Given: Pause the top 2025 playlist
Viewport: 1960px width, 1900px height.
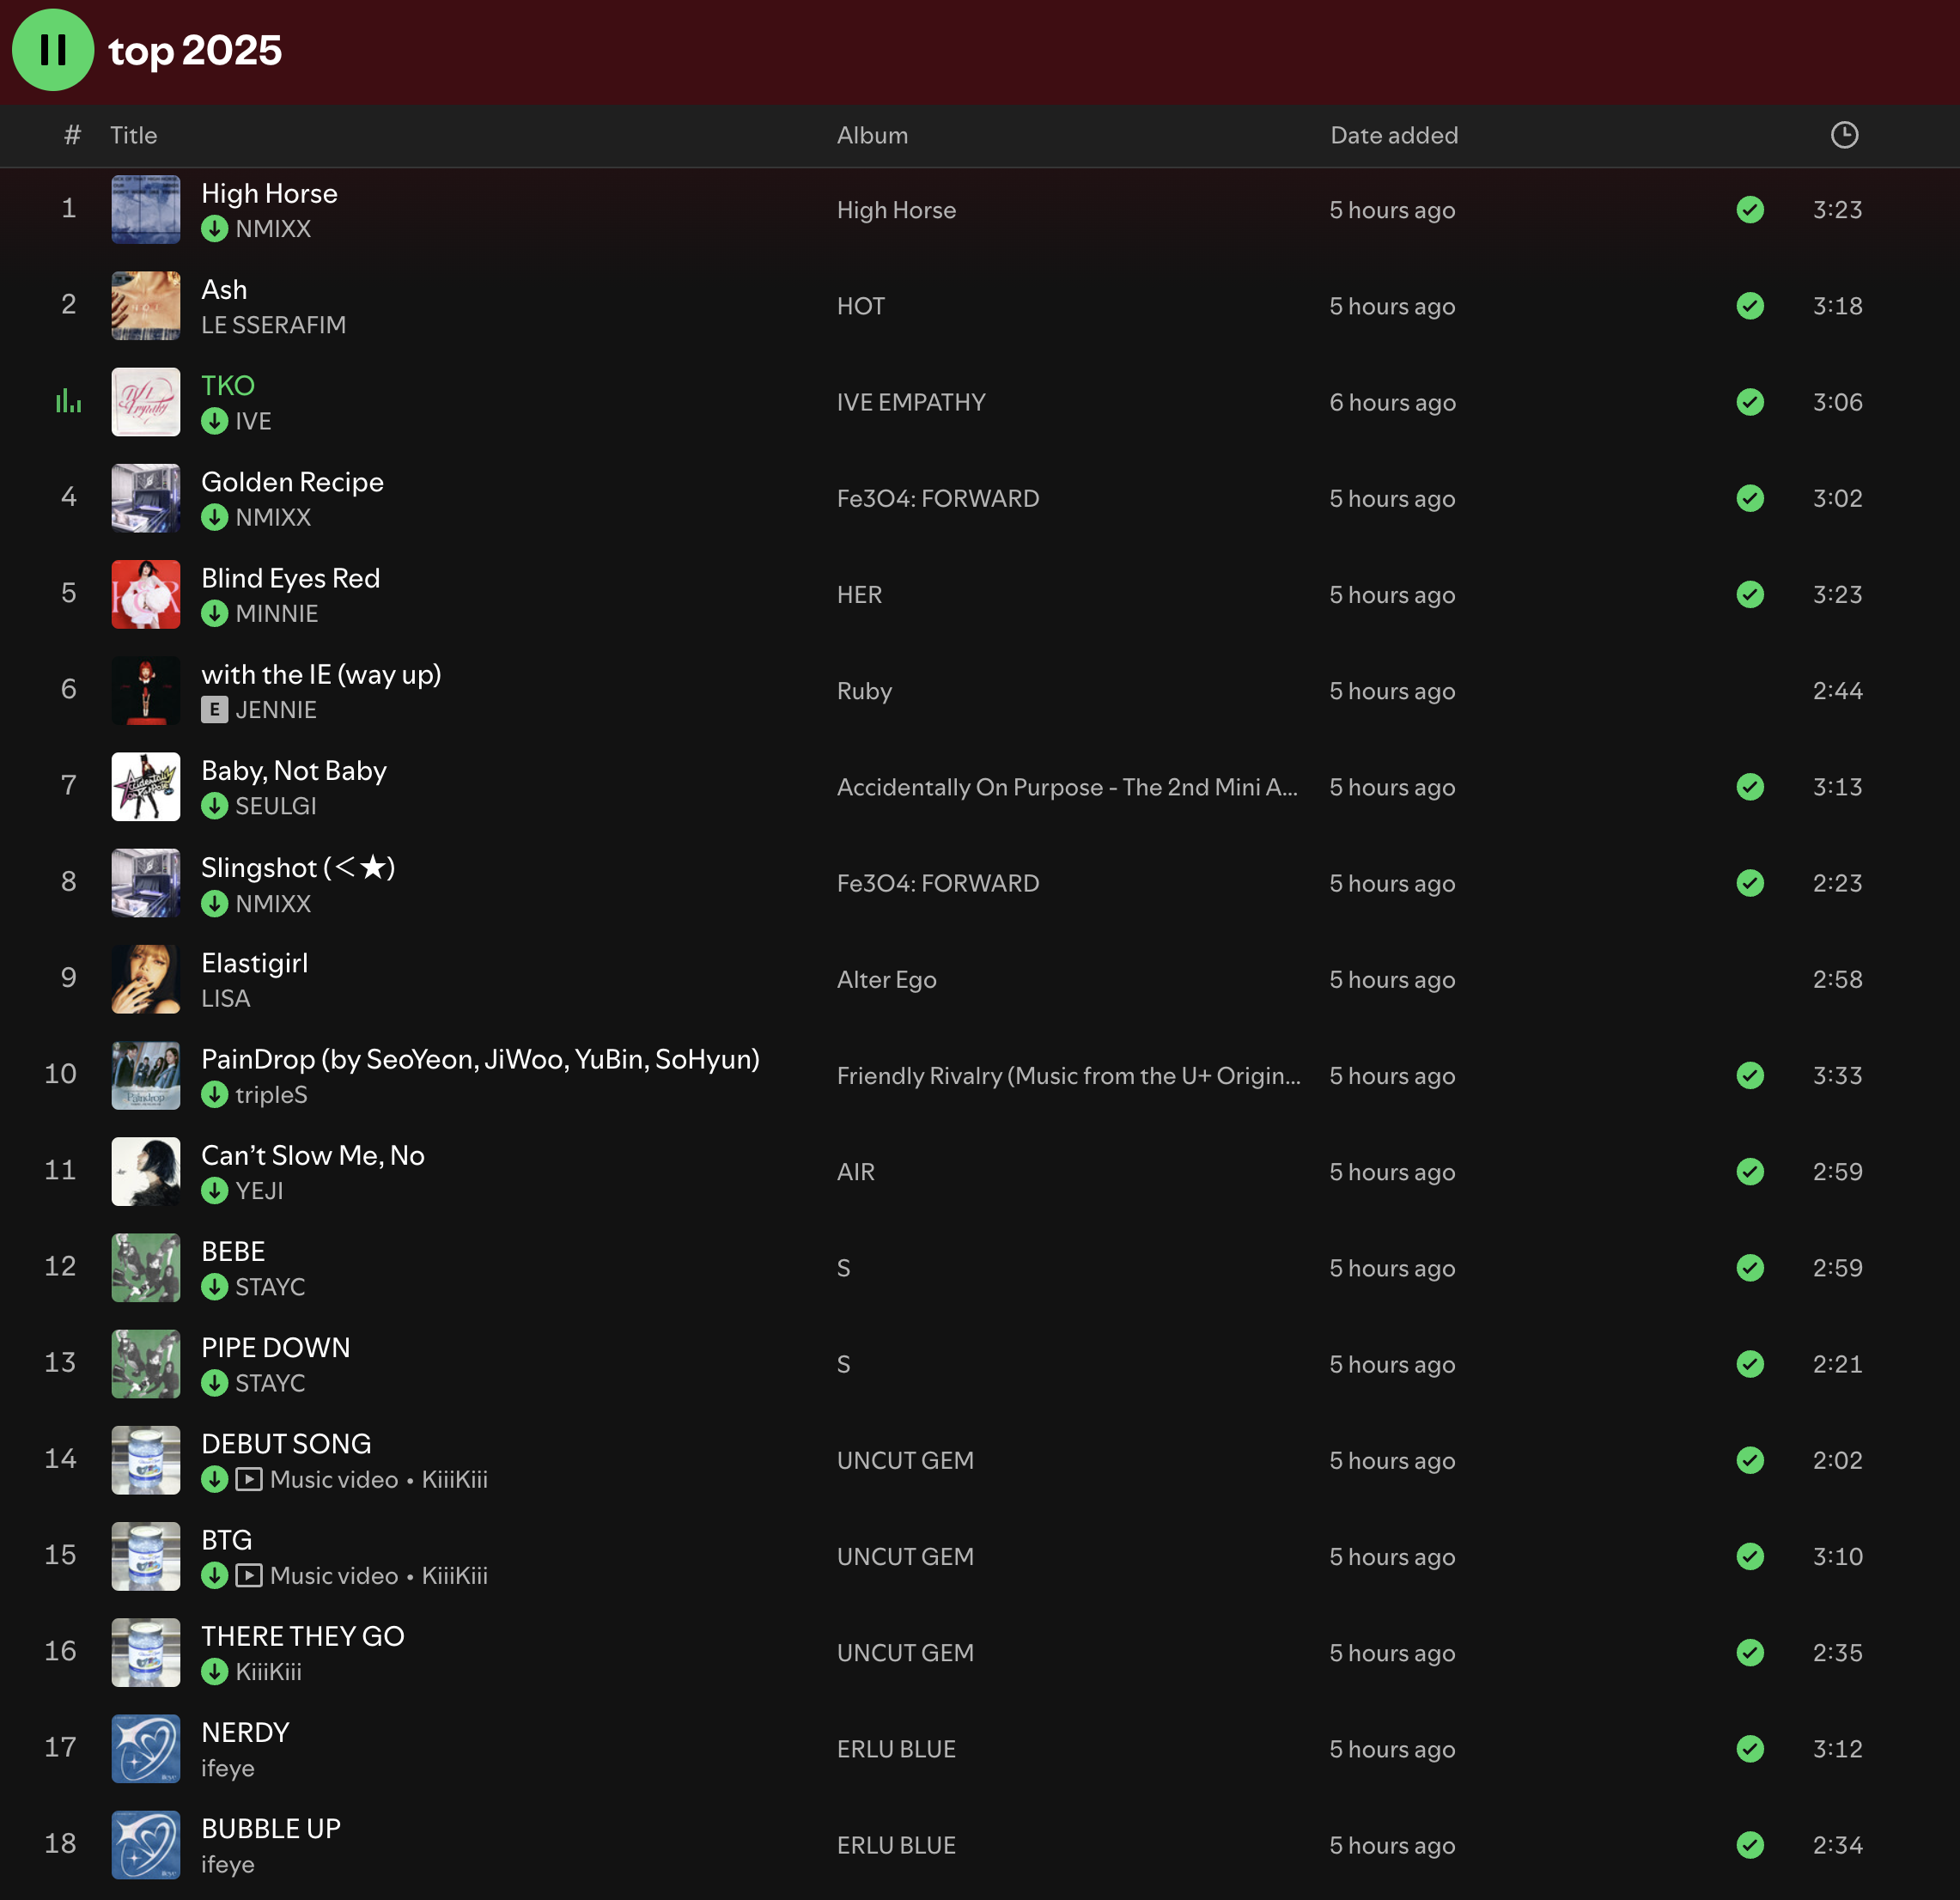Looking at the screenshot, I should tap(53, 50).
